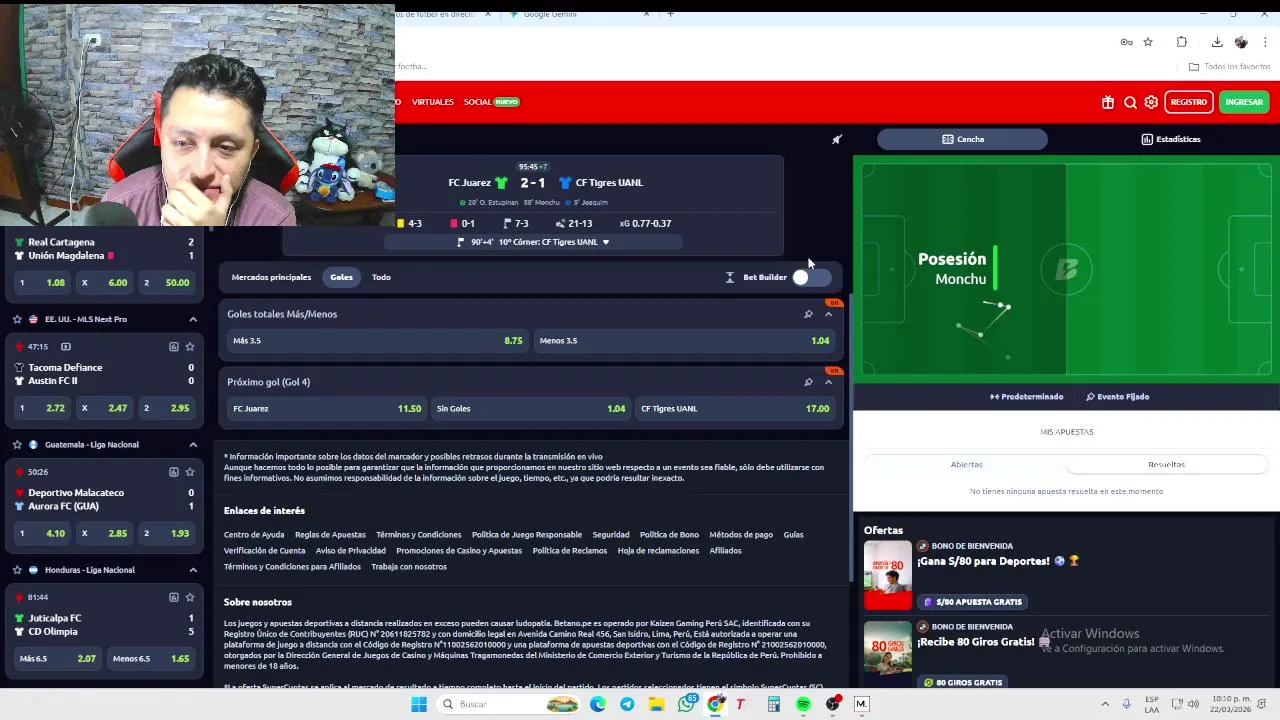Viewport: 1280px width, 720px height.
Task: Open browser downloads icon
Action: point(1217,42)
